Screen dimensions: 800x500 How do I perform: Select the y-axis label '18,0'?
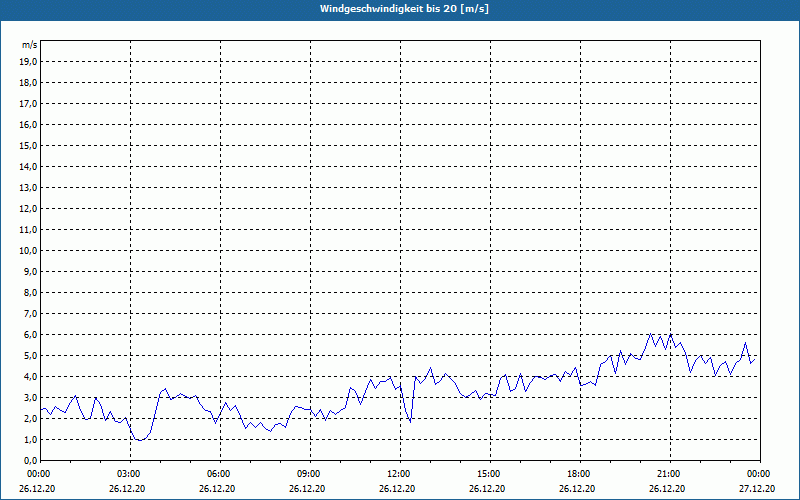(28, 83)
